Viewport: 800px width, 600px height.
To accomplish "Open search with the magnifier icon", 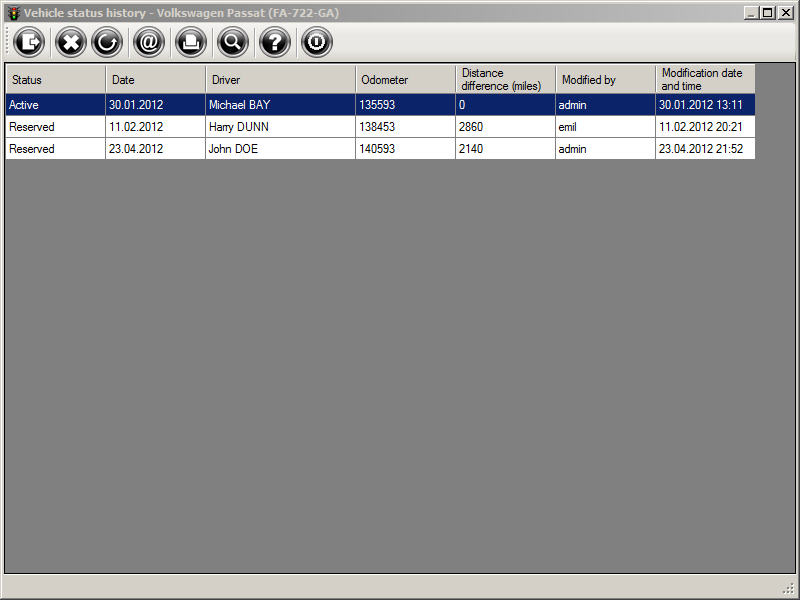I will (x=232, y=42).
